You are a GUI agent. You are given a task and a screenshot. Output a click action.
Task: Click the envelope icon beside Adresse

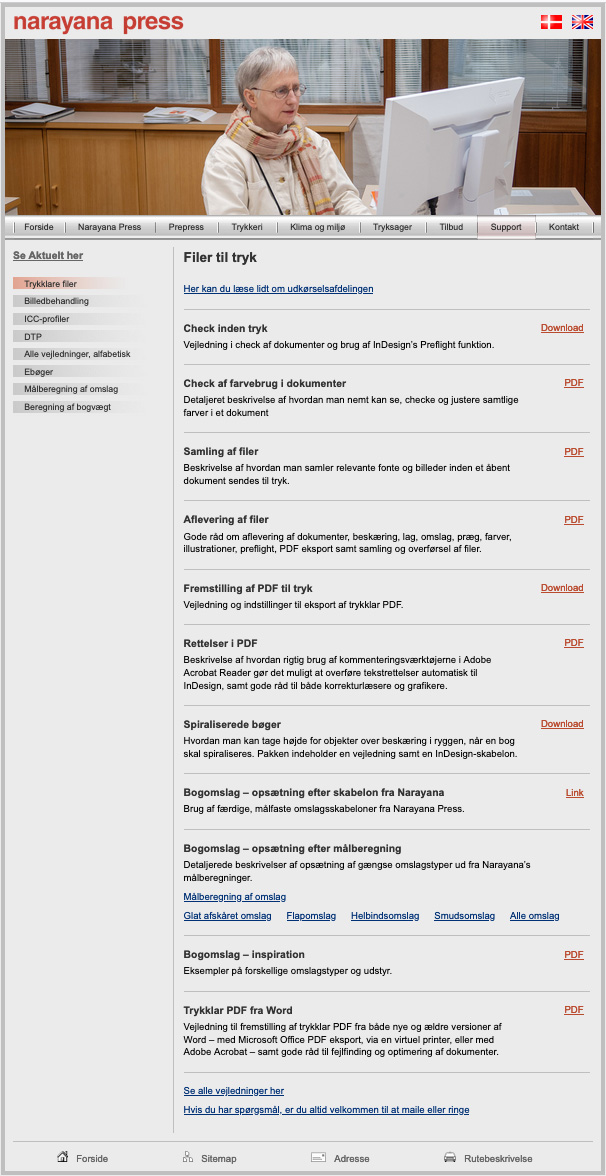pyautogui.click(x=318, y=1157)
